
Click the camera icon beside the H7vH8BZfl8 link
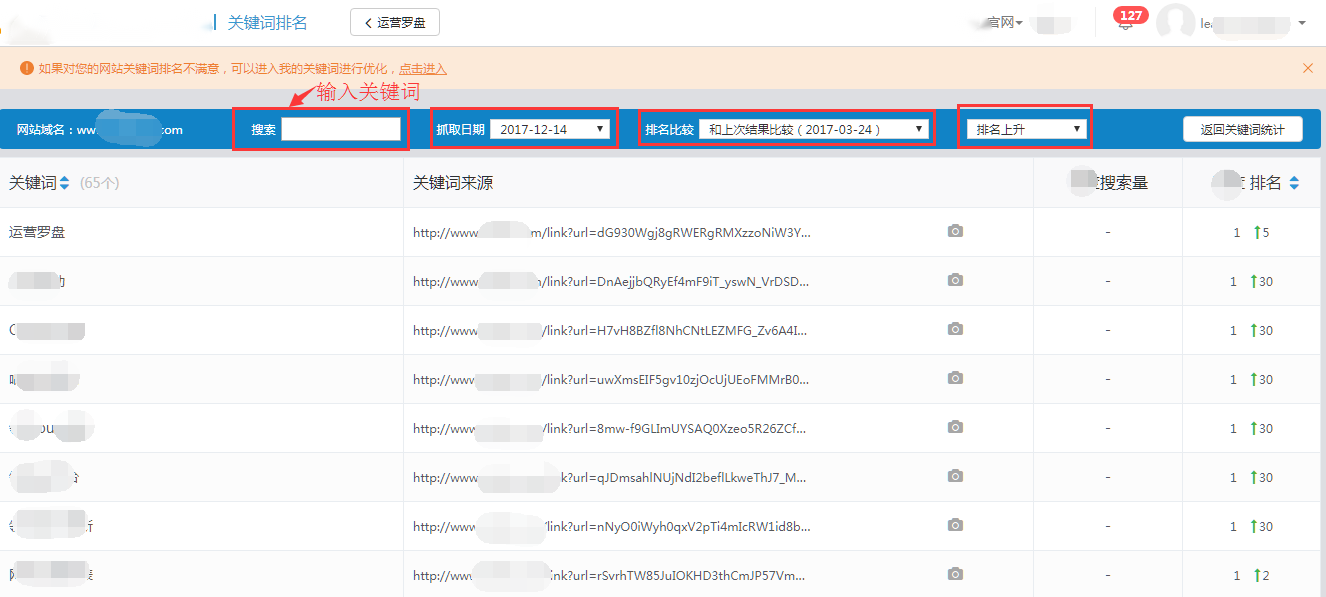[955, 329]
